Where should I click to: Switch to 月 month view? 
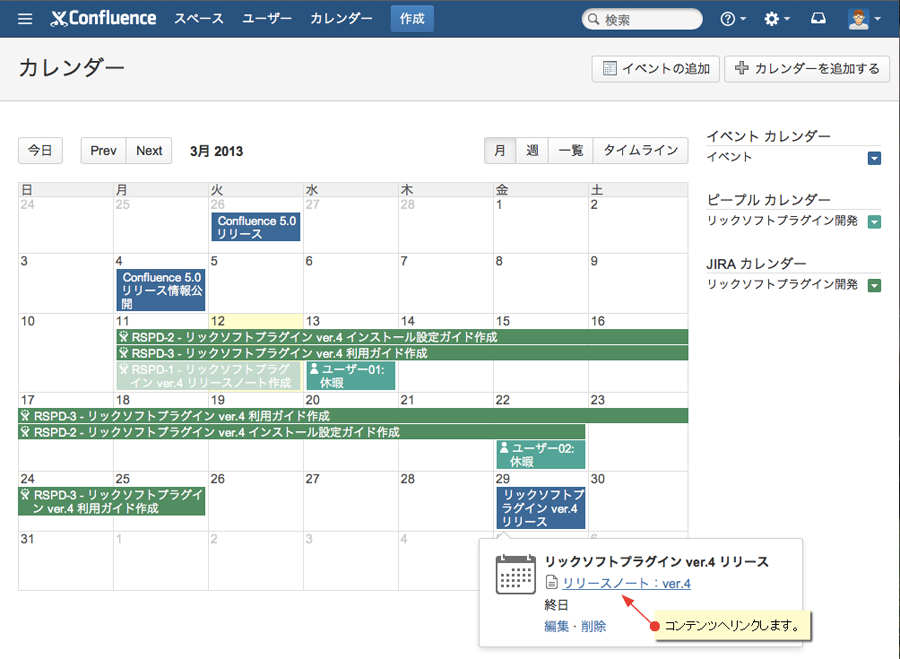500,151
